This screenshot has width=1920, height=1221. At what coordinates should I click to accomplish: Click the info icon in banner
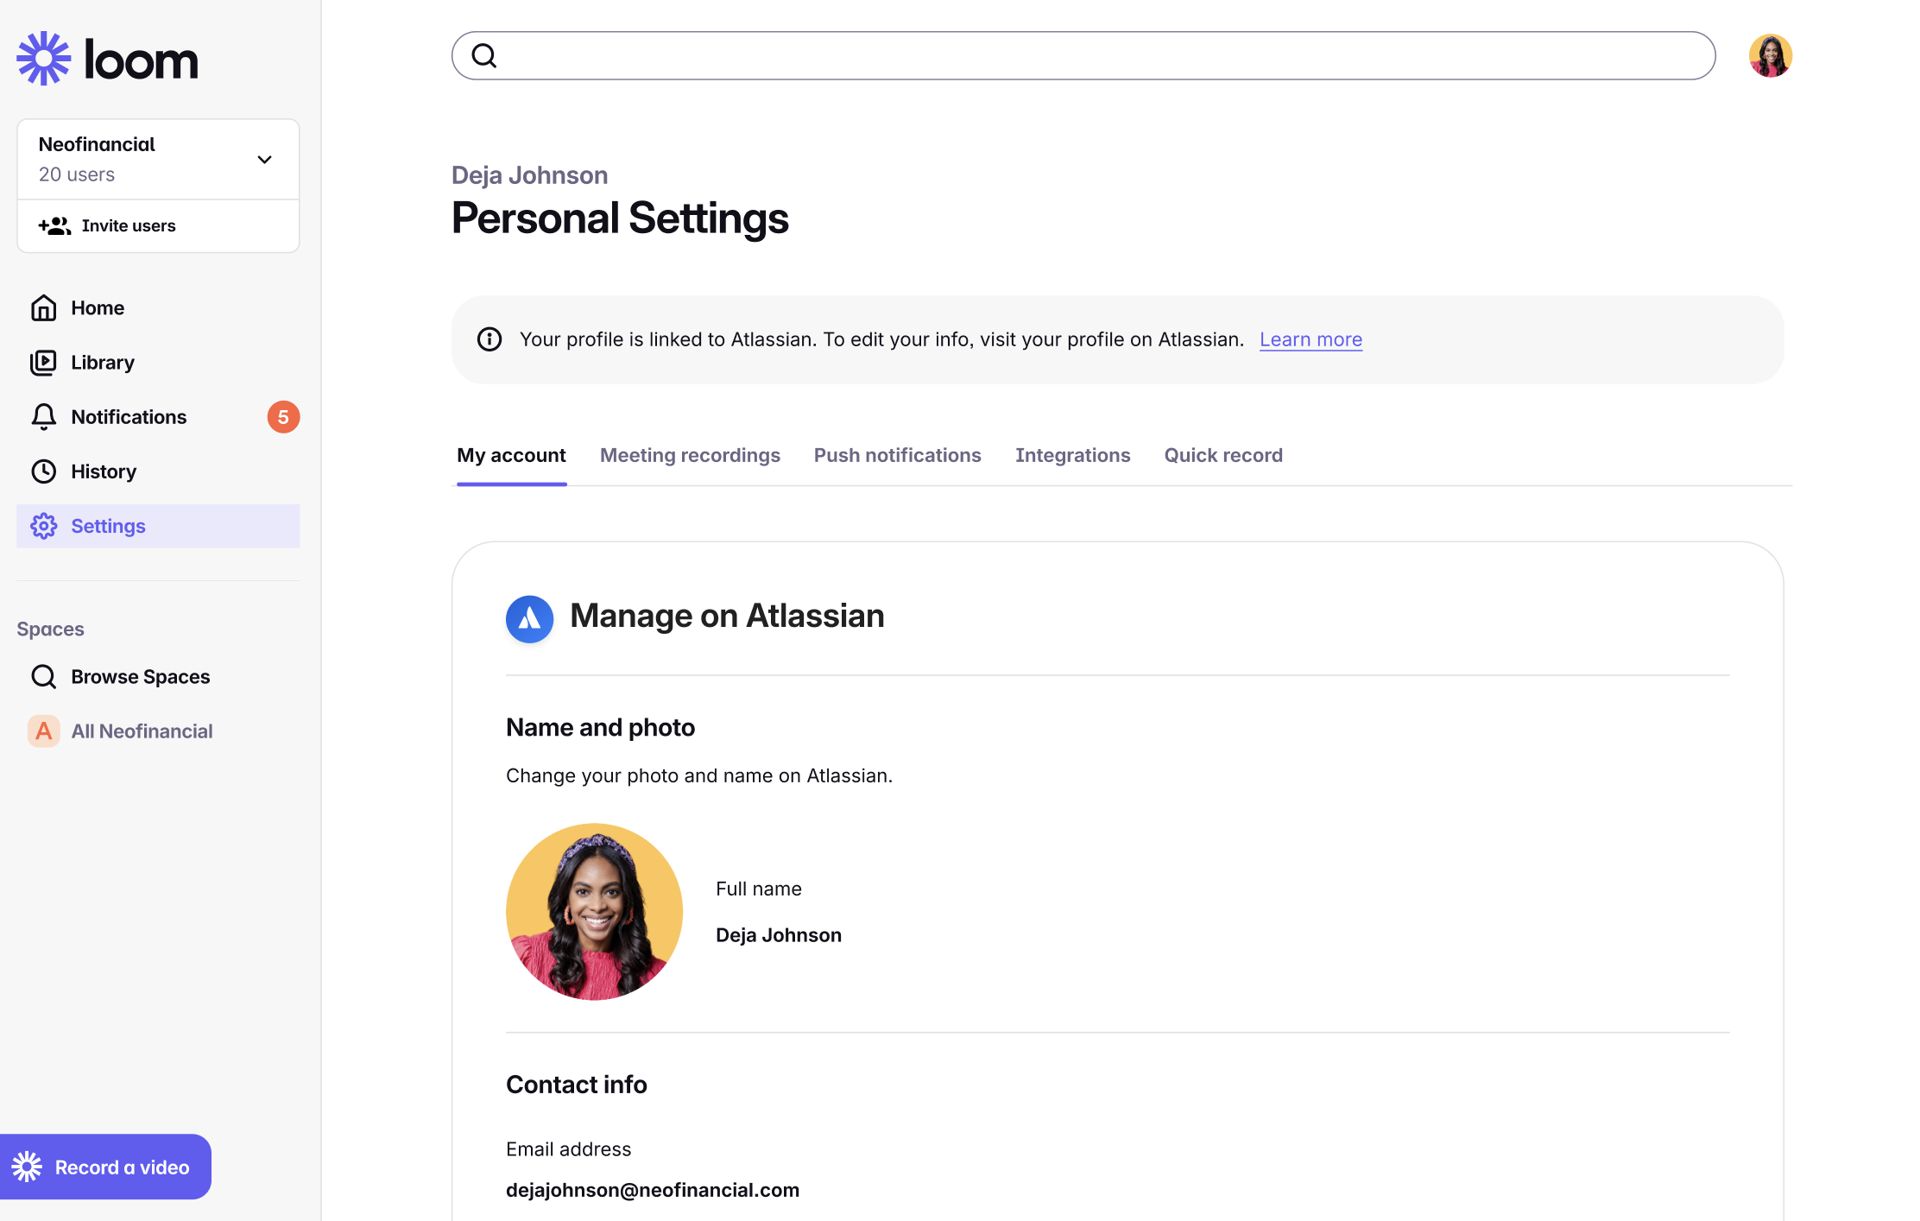(489, 339)
